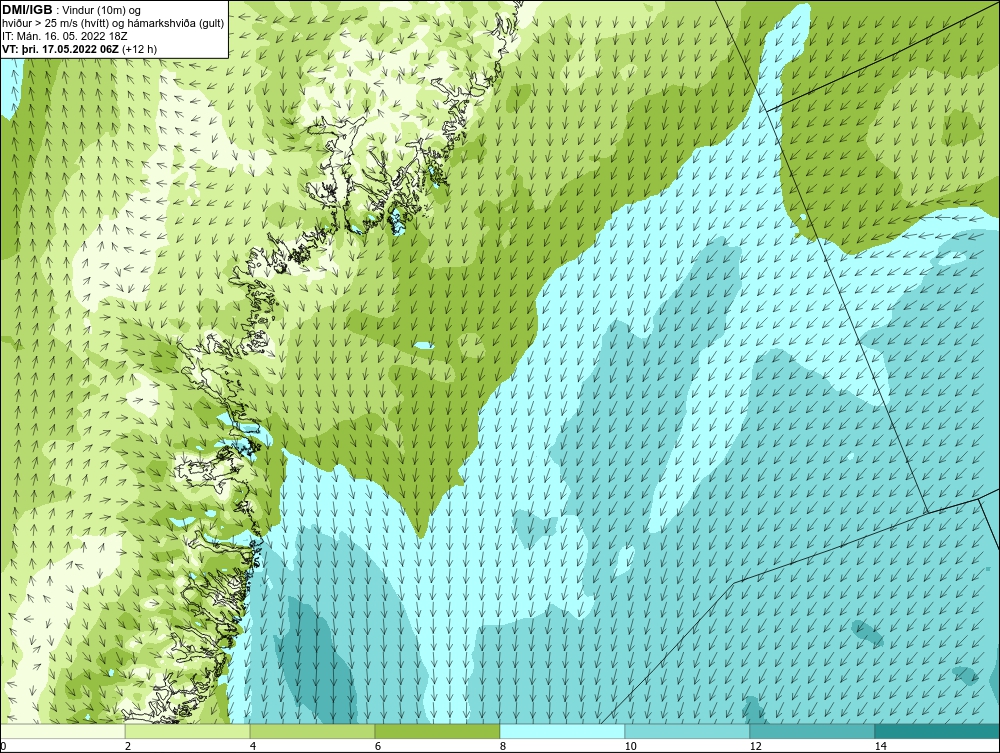Click the 0-2 m/s palest legend swatch
Viewport: 1000px width, 753px height.
62,731
